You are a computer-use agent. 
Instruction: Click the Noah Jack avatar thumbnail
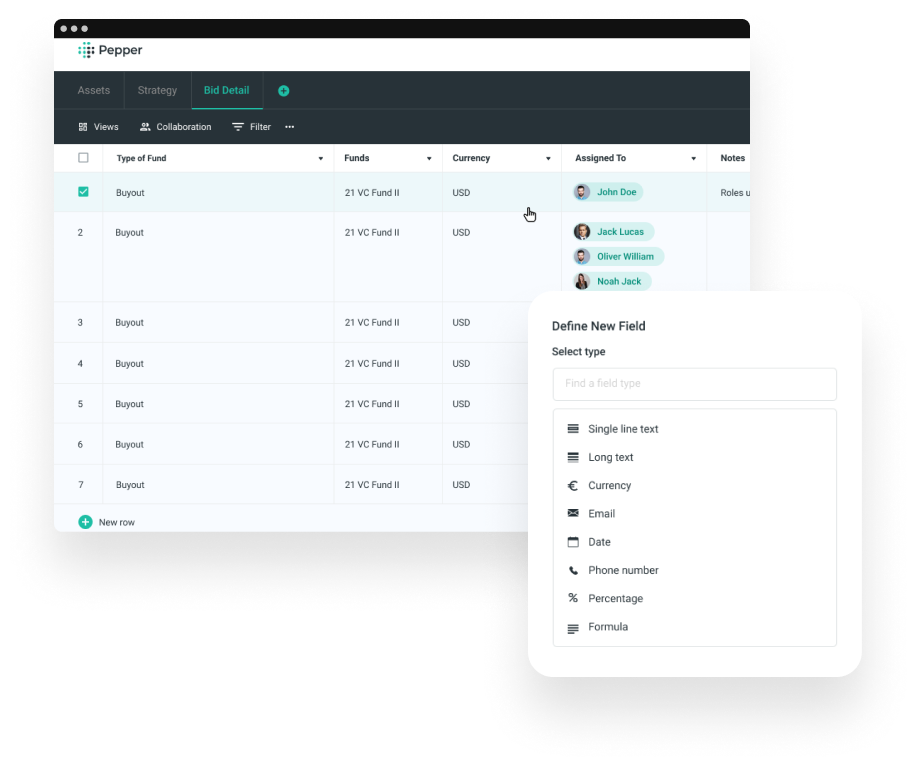[x=582, y=282]
